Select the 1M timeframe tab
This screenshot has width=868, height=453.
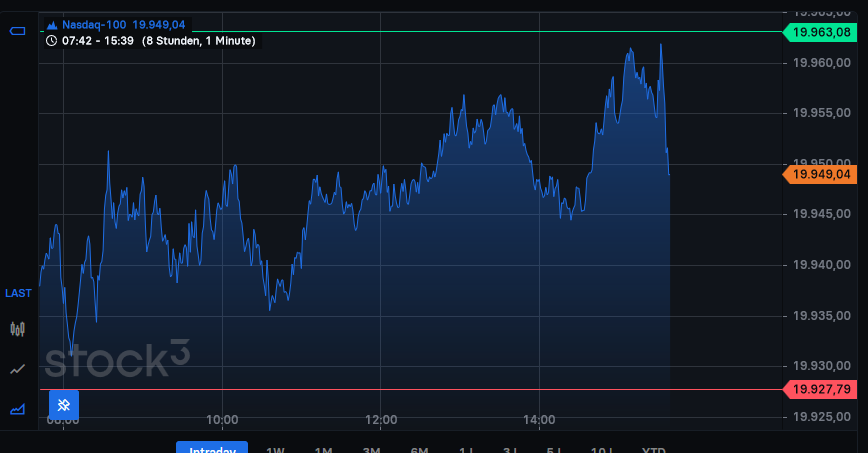(323, 449)
